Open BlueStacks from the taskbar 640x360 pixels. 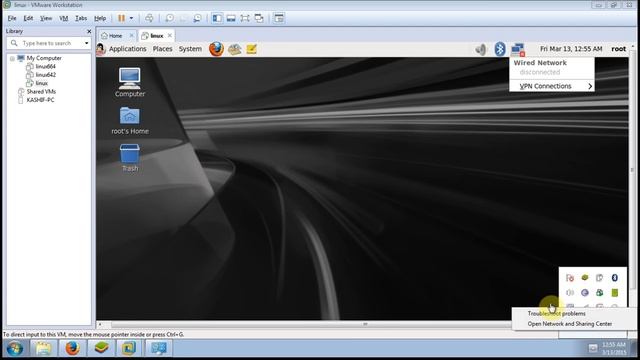pos(101,348)
